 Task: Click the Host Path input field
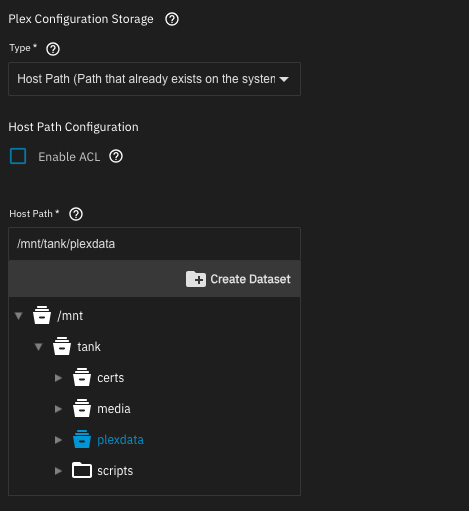click(154, 244)
